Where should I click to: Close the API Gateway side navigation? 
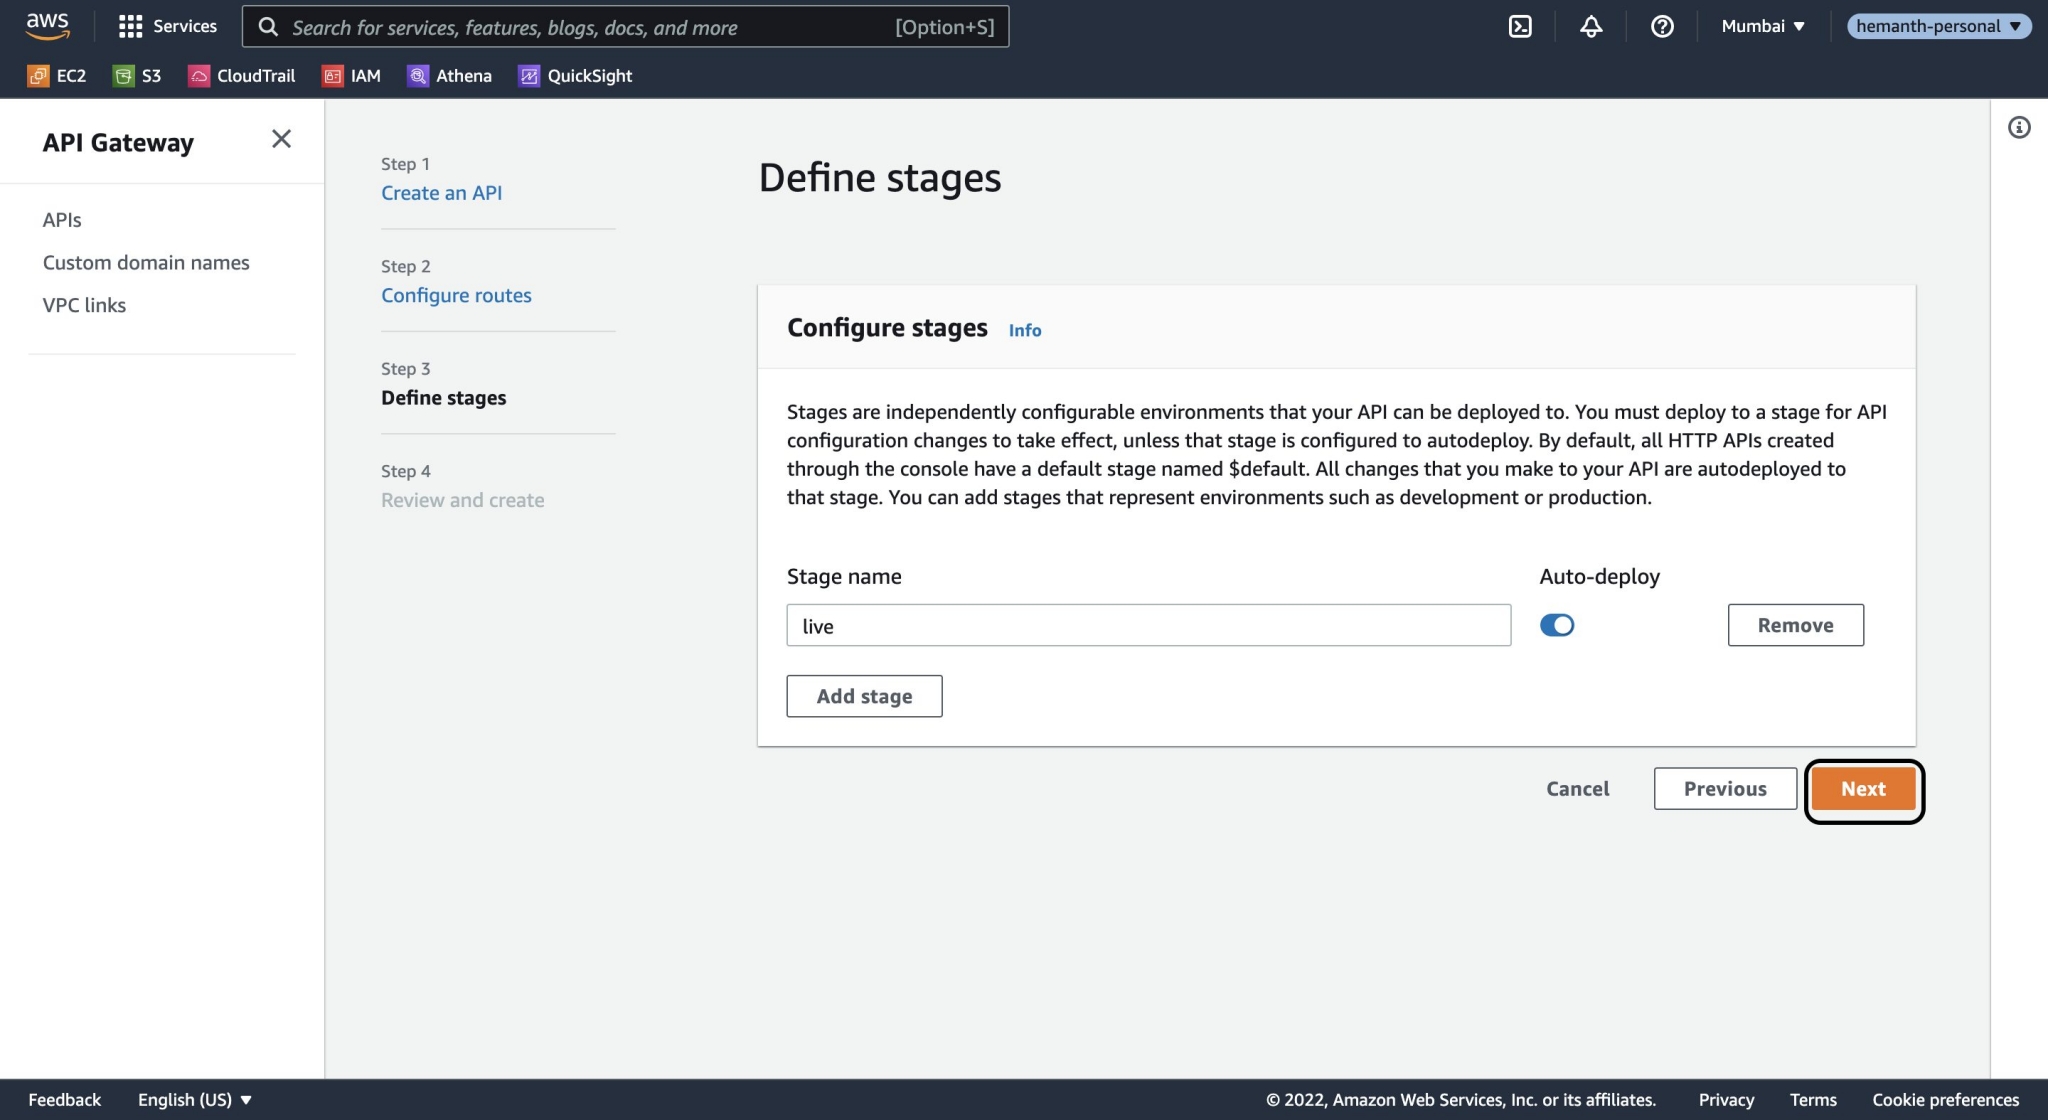281,139
